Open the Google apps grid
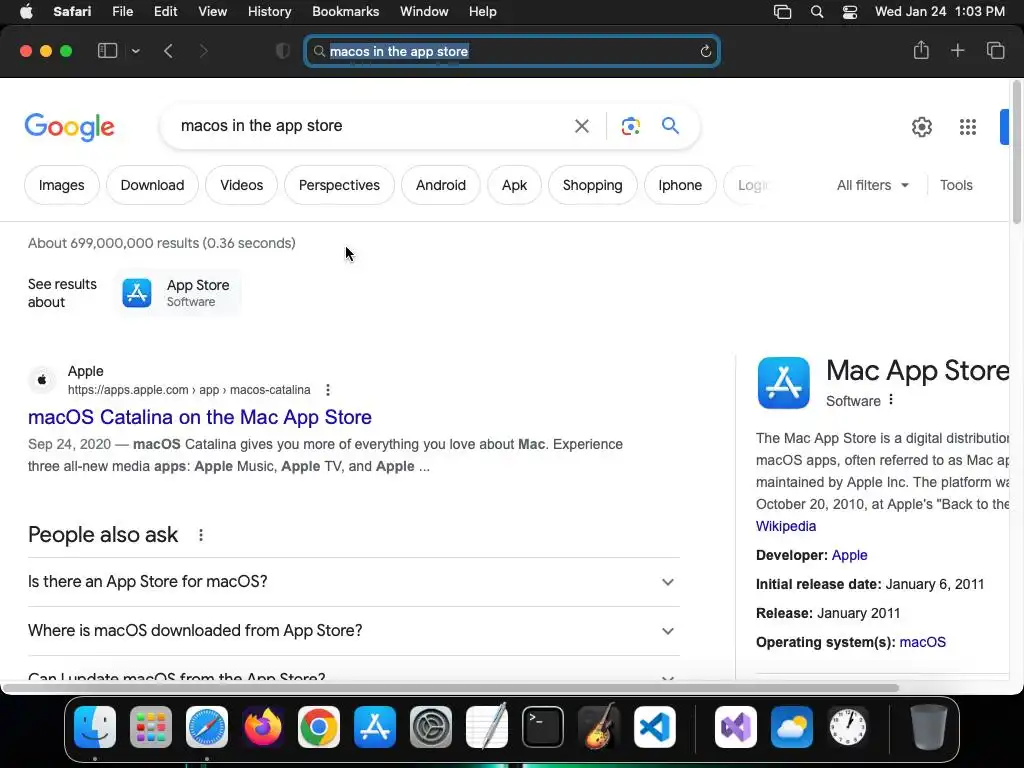This screenshot has width=1024, height=768. click(x=968, y=127)
